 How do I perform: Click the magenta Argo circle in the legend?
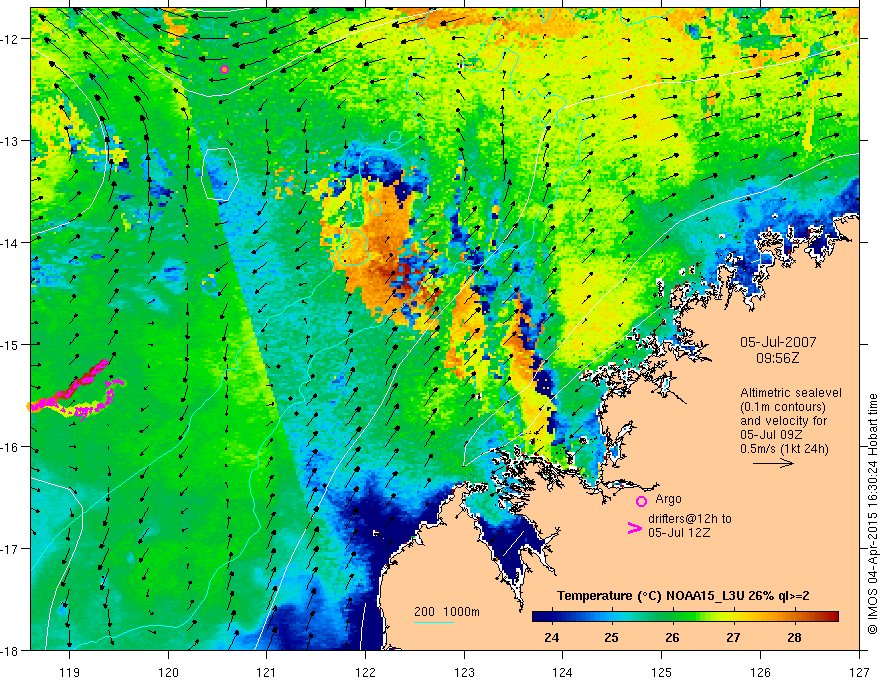(641, 501)
